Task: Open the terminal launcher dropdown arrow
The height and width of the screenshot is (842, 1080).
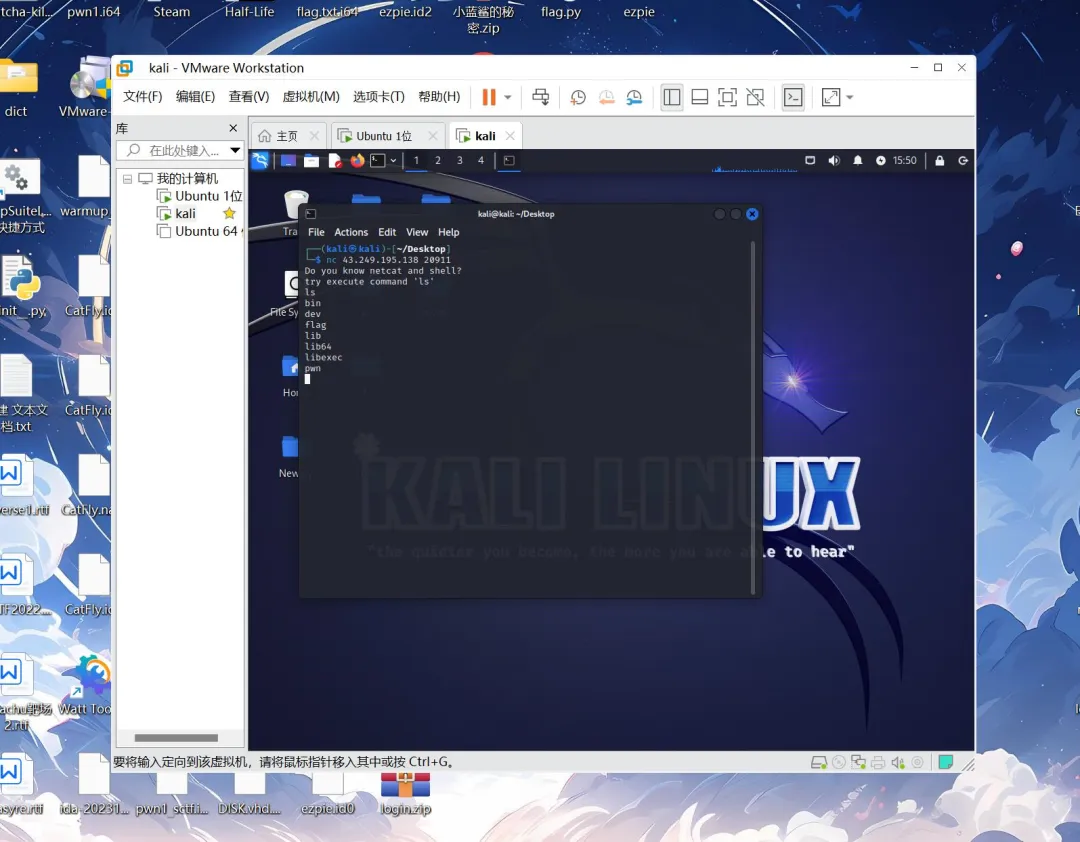Action: point(393,161)
